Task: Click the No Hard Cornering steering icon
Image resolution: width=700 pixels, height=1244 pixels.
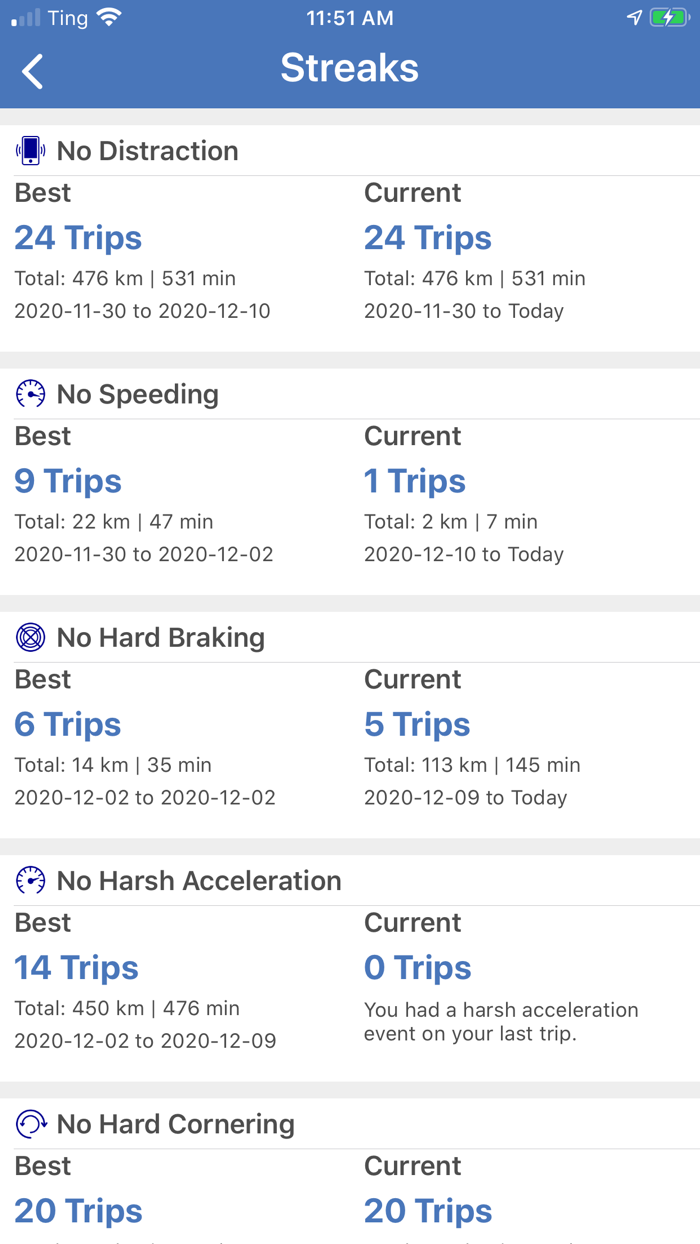Action: (x=31, y=1124)
